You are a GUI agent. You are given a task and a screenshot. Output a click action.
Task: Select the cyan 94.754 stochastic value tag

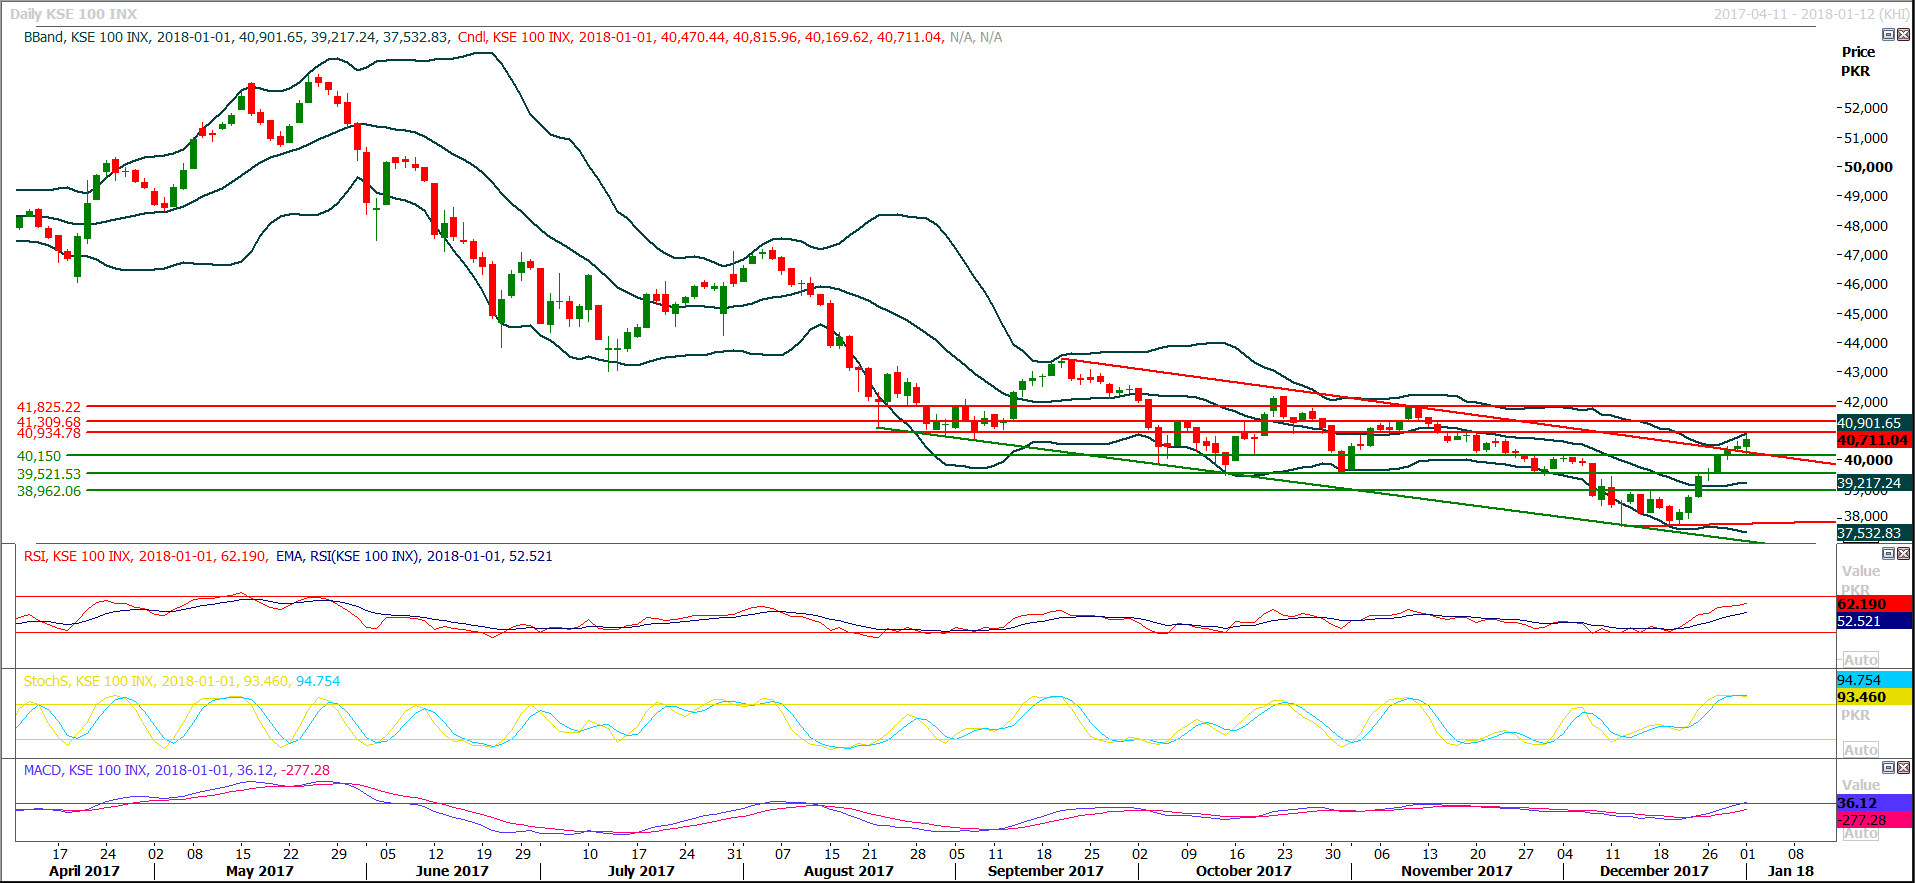pyautogui.click(x=1873, y=680)
